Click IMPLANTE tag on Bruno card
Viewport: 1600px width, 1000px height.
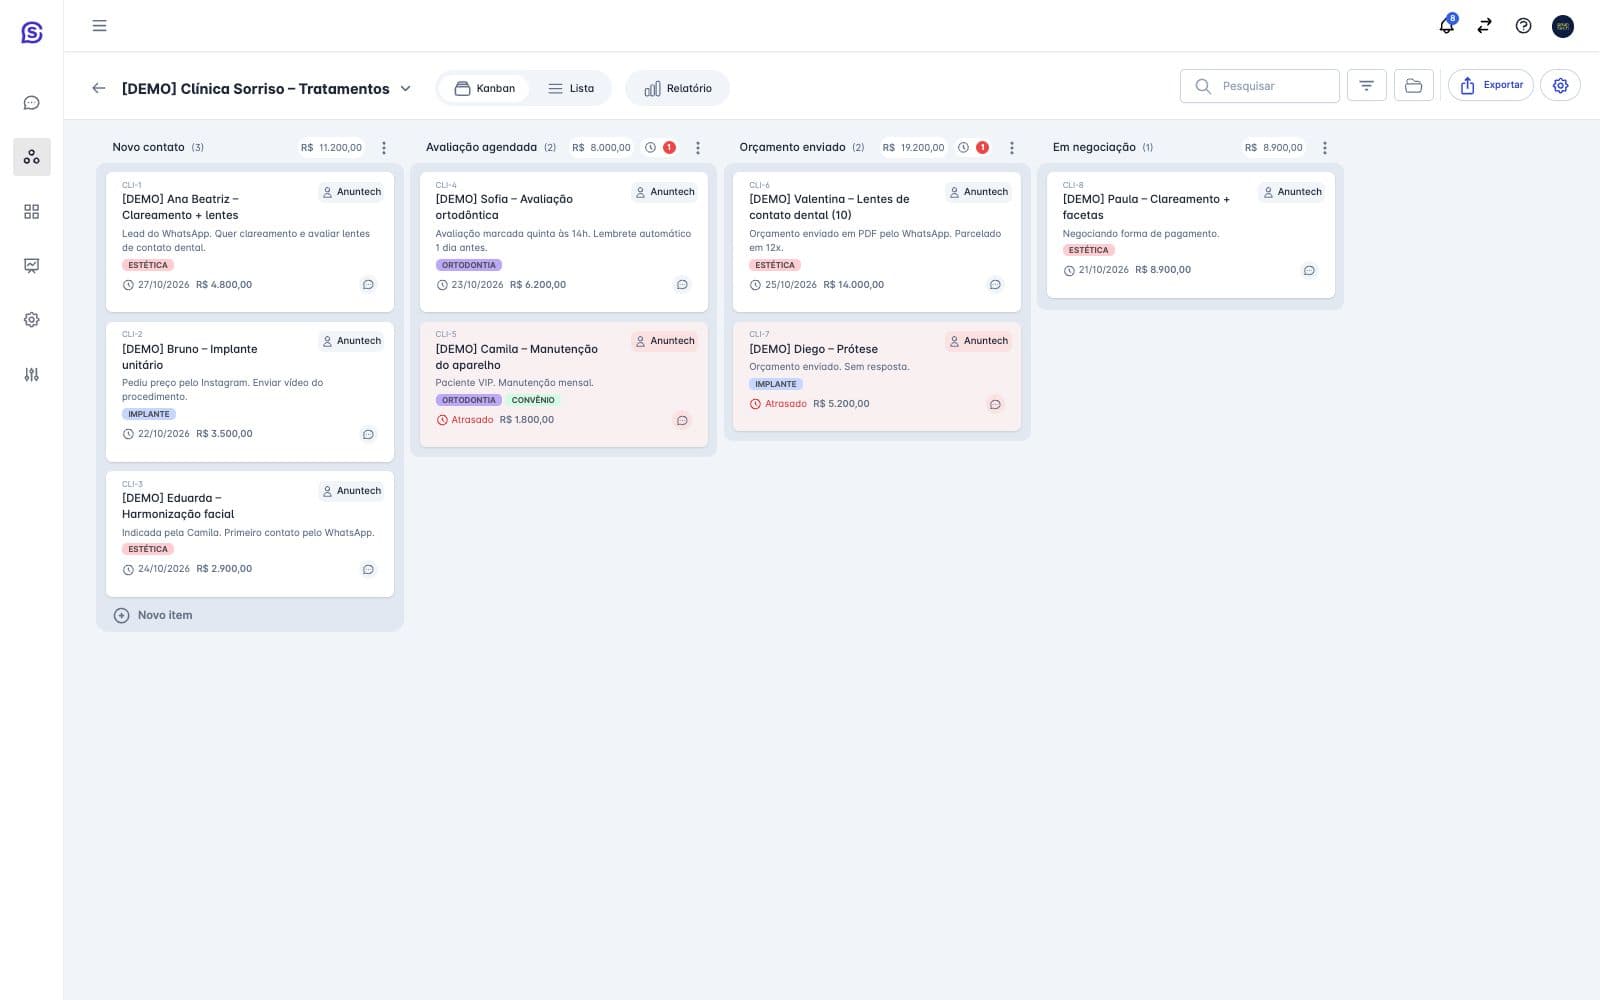click(149, 414)
